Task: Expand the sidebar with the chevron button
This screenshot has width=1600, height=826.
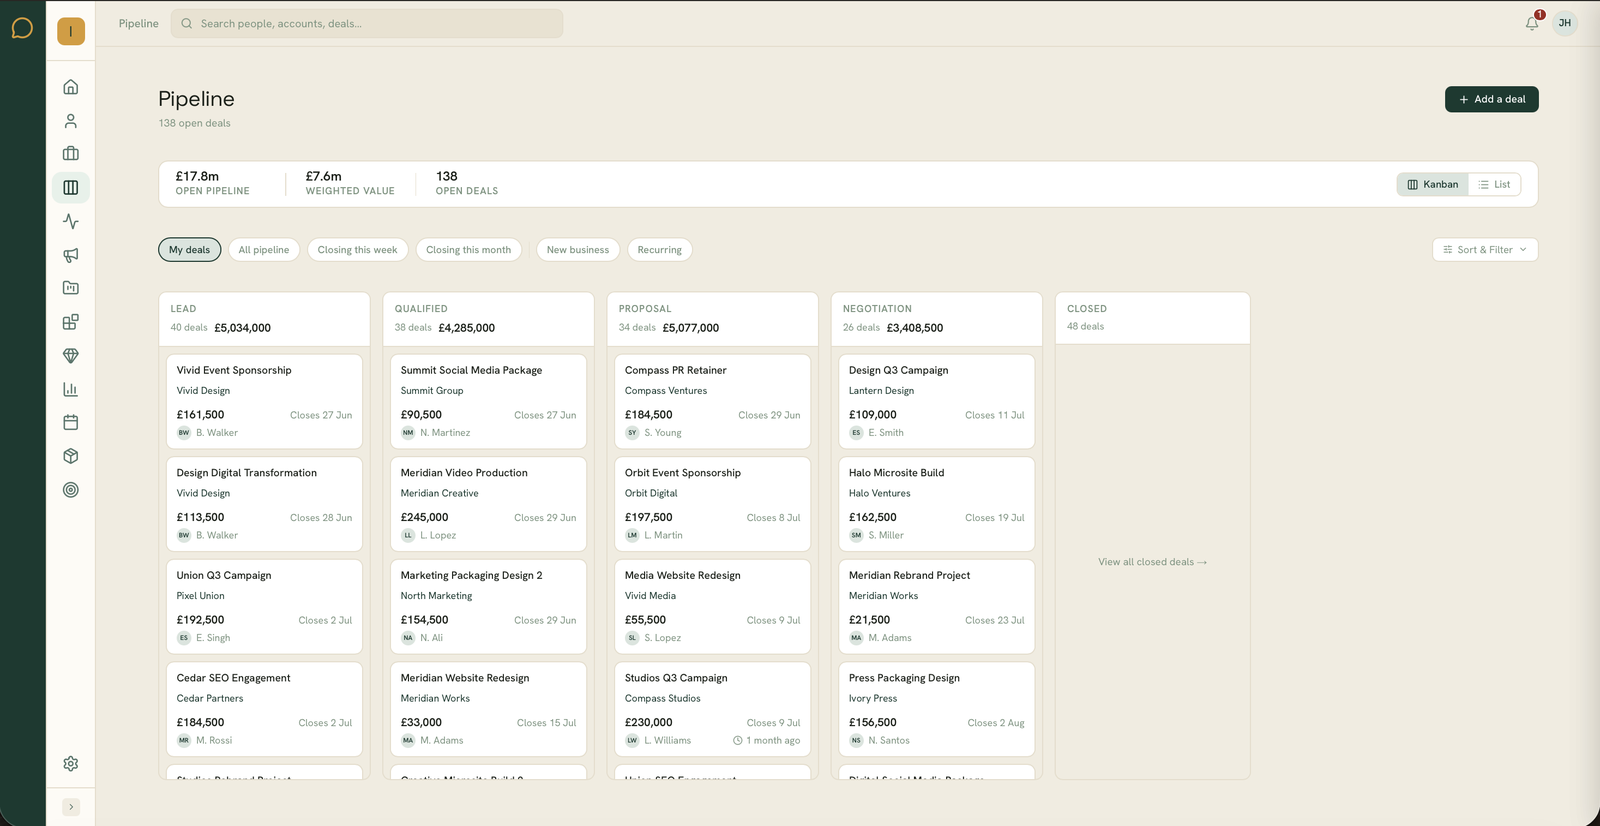Action: [71, 807]
